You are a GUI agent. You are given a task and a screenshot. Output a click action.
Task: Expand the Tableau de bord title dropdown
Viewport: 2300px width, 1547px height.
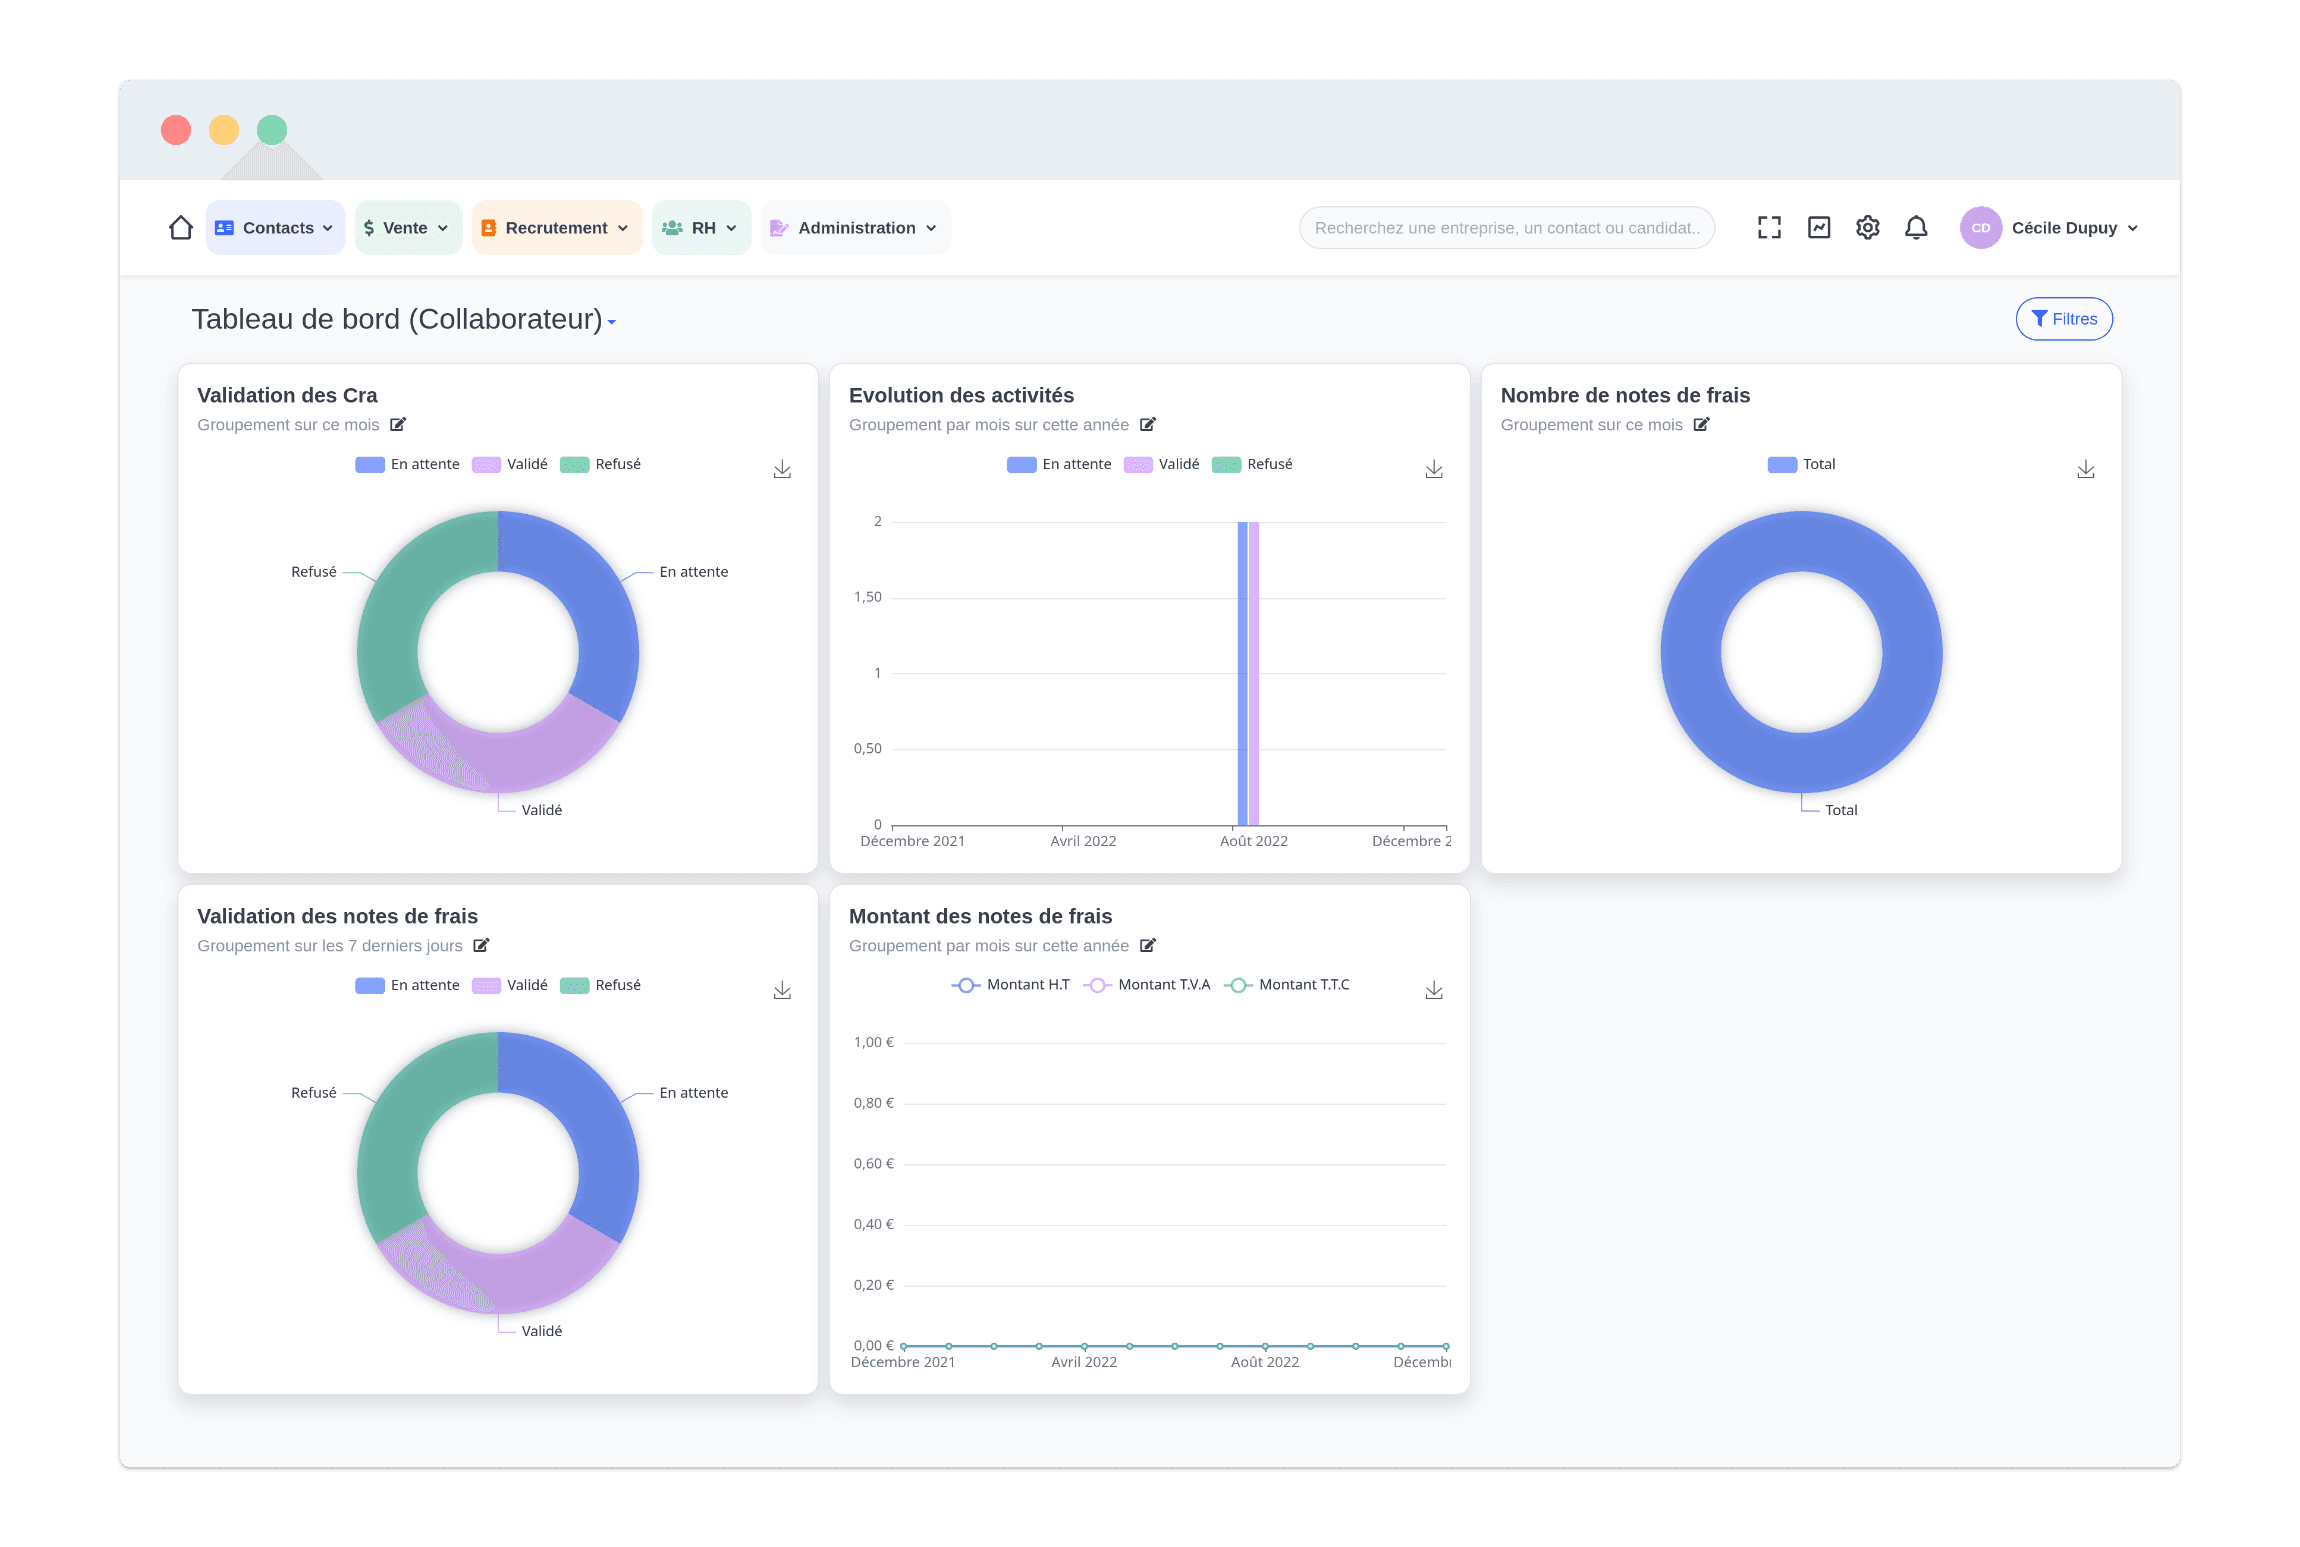[x=612, y=322]
